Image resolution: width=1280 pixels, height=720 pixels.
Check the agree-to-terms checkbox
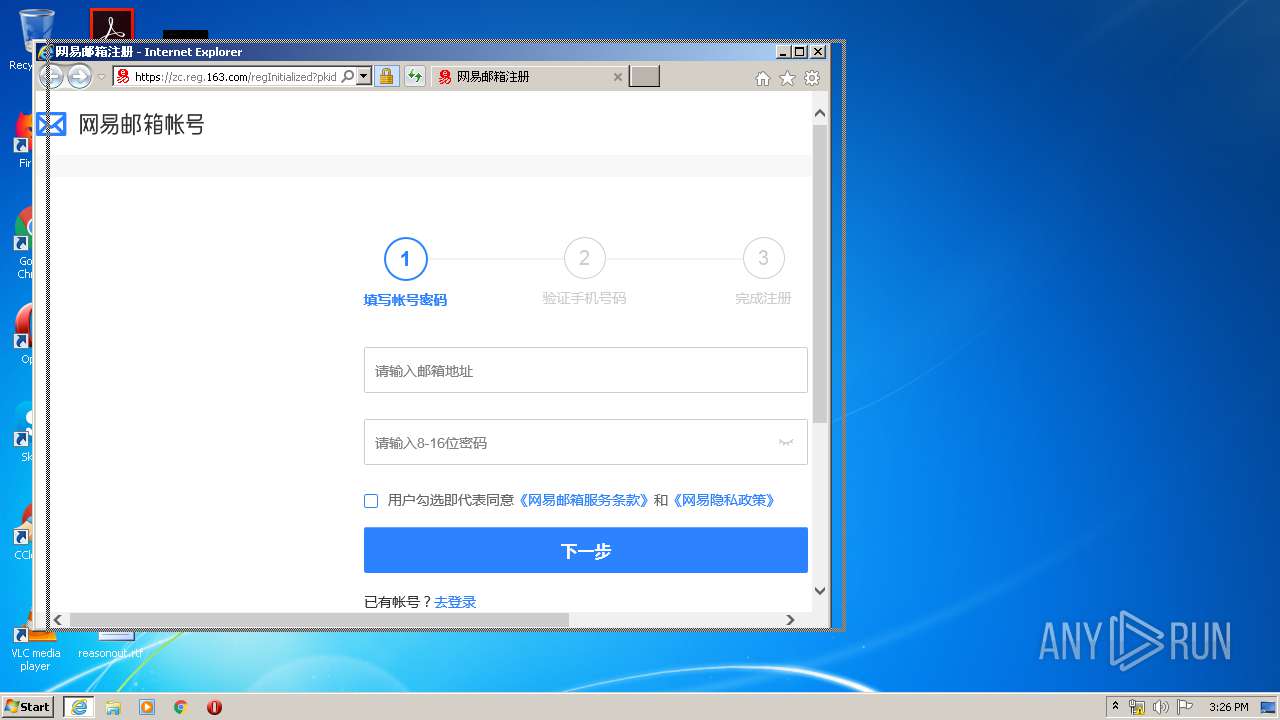[371, 500]
